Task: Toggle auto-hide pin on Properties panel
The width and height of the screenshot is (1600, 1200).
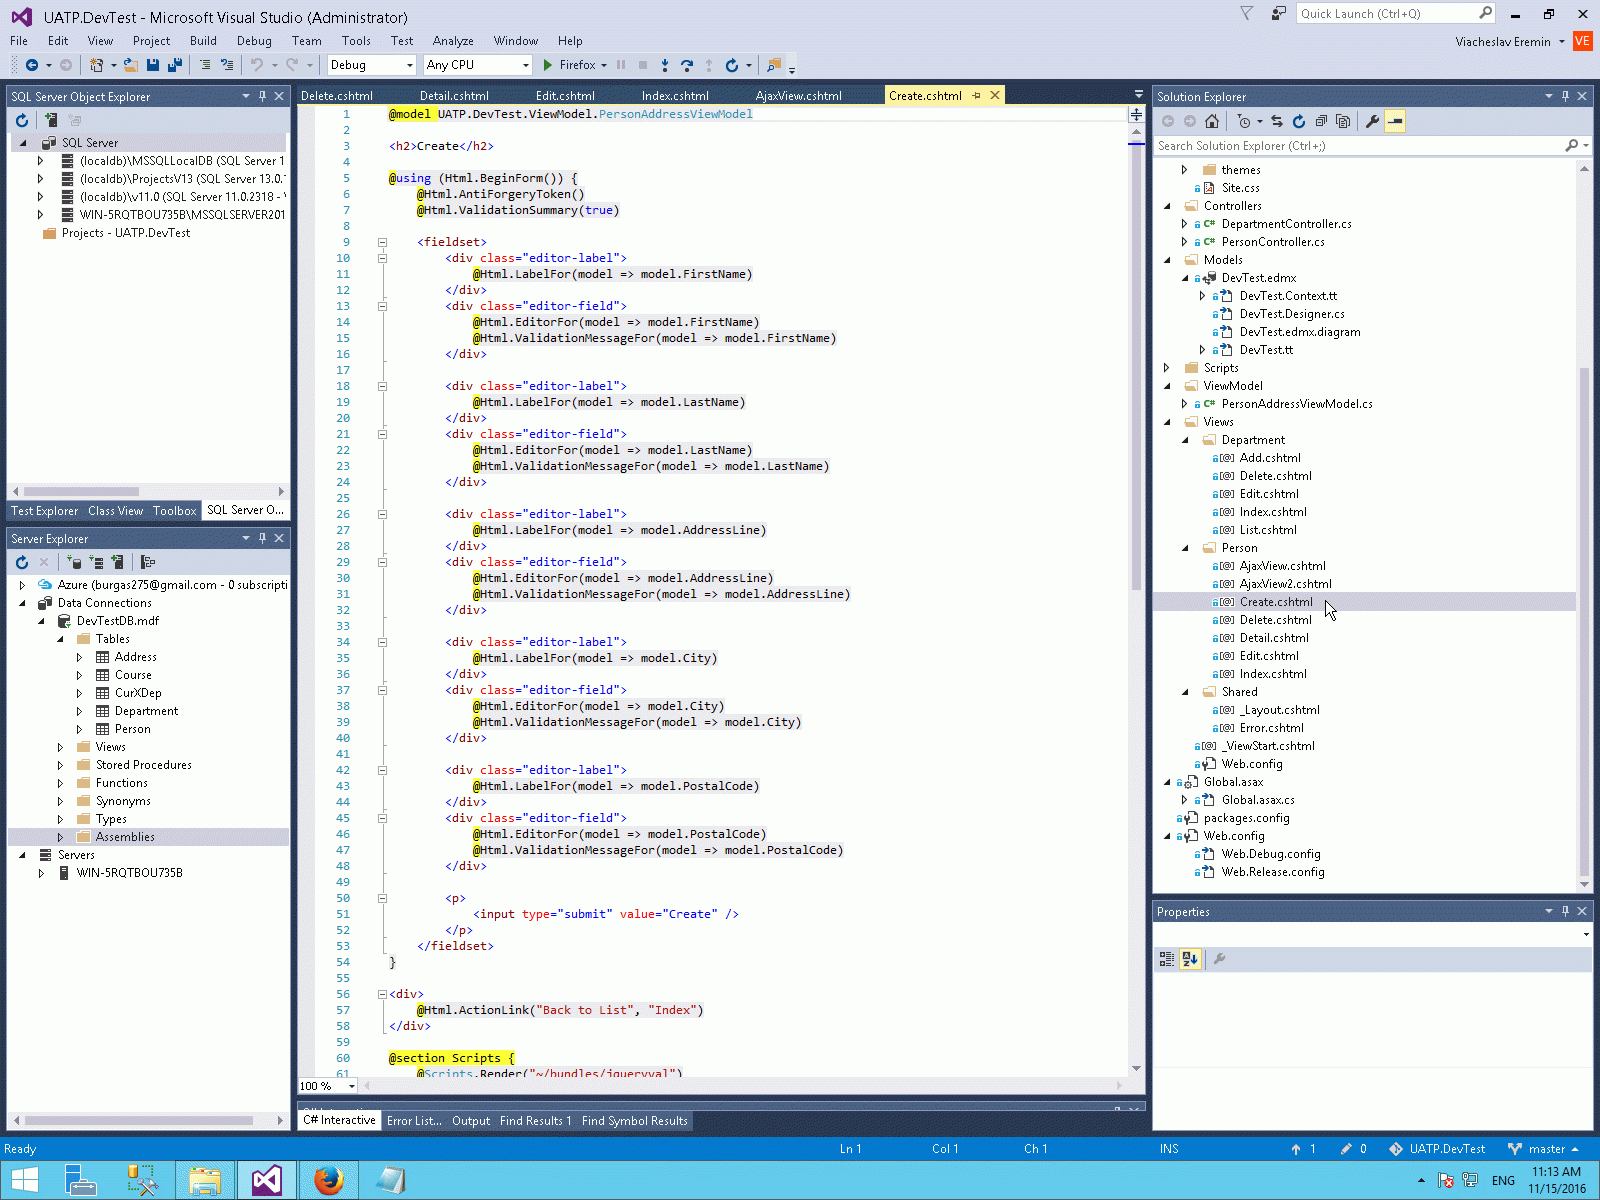Action: (x=1565, y=911)
